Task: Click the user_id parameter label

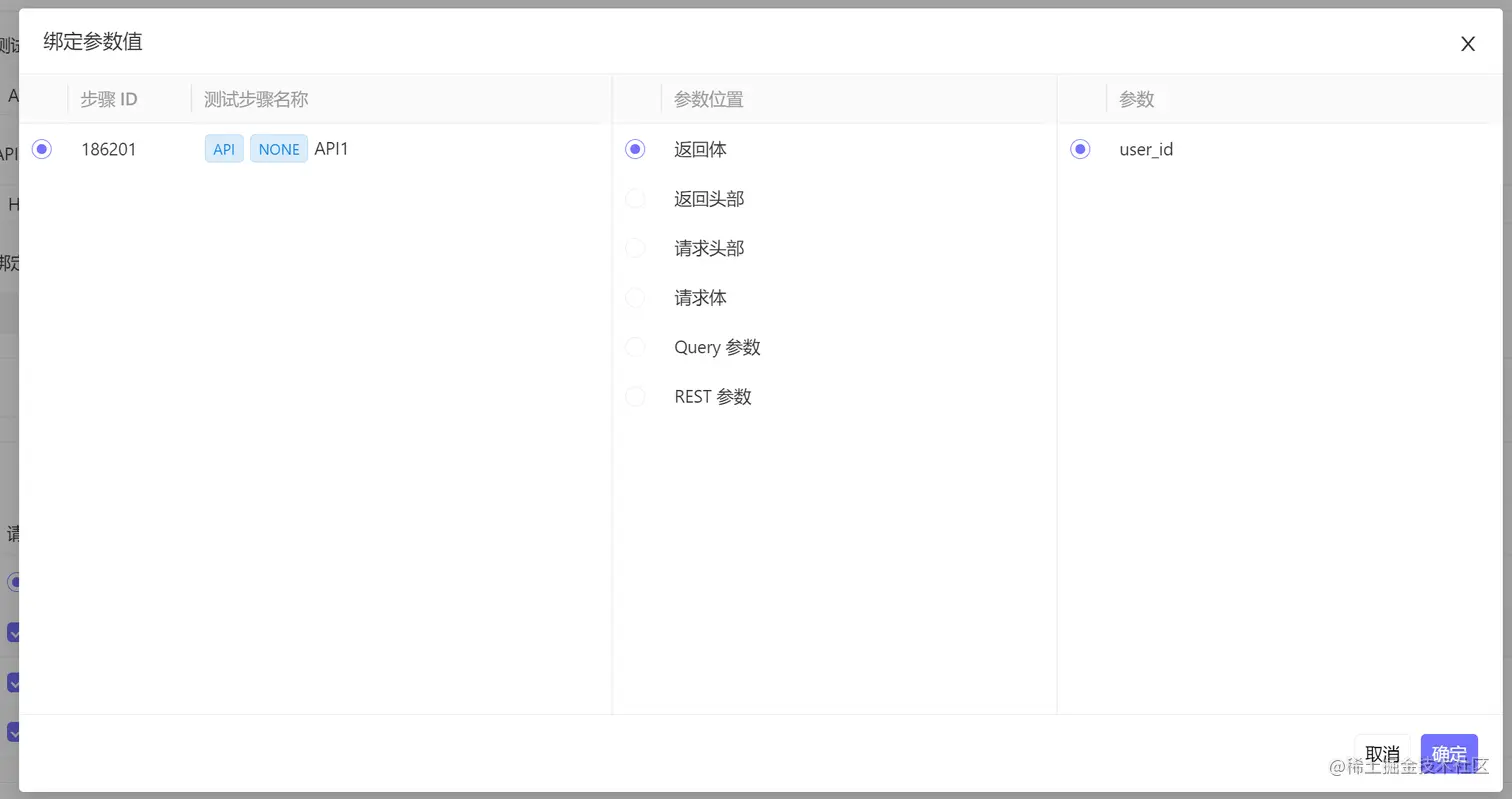Action: tap(1146, 150)
